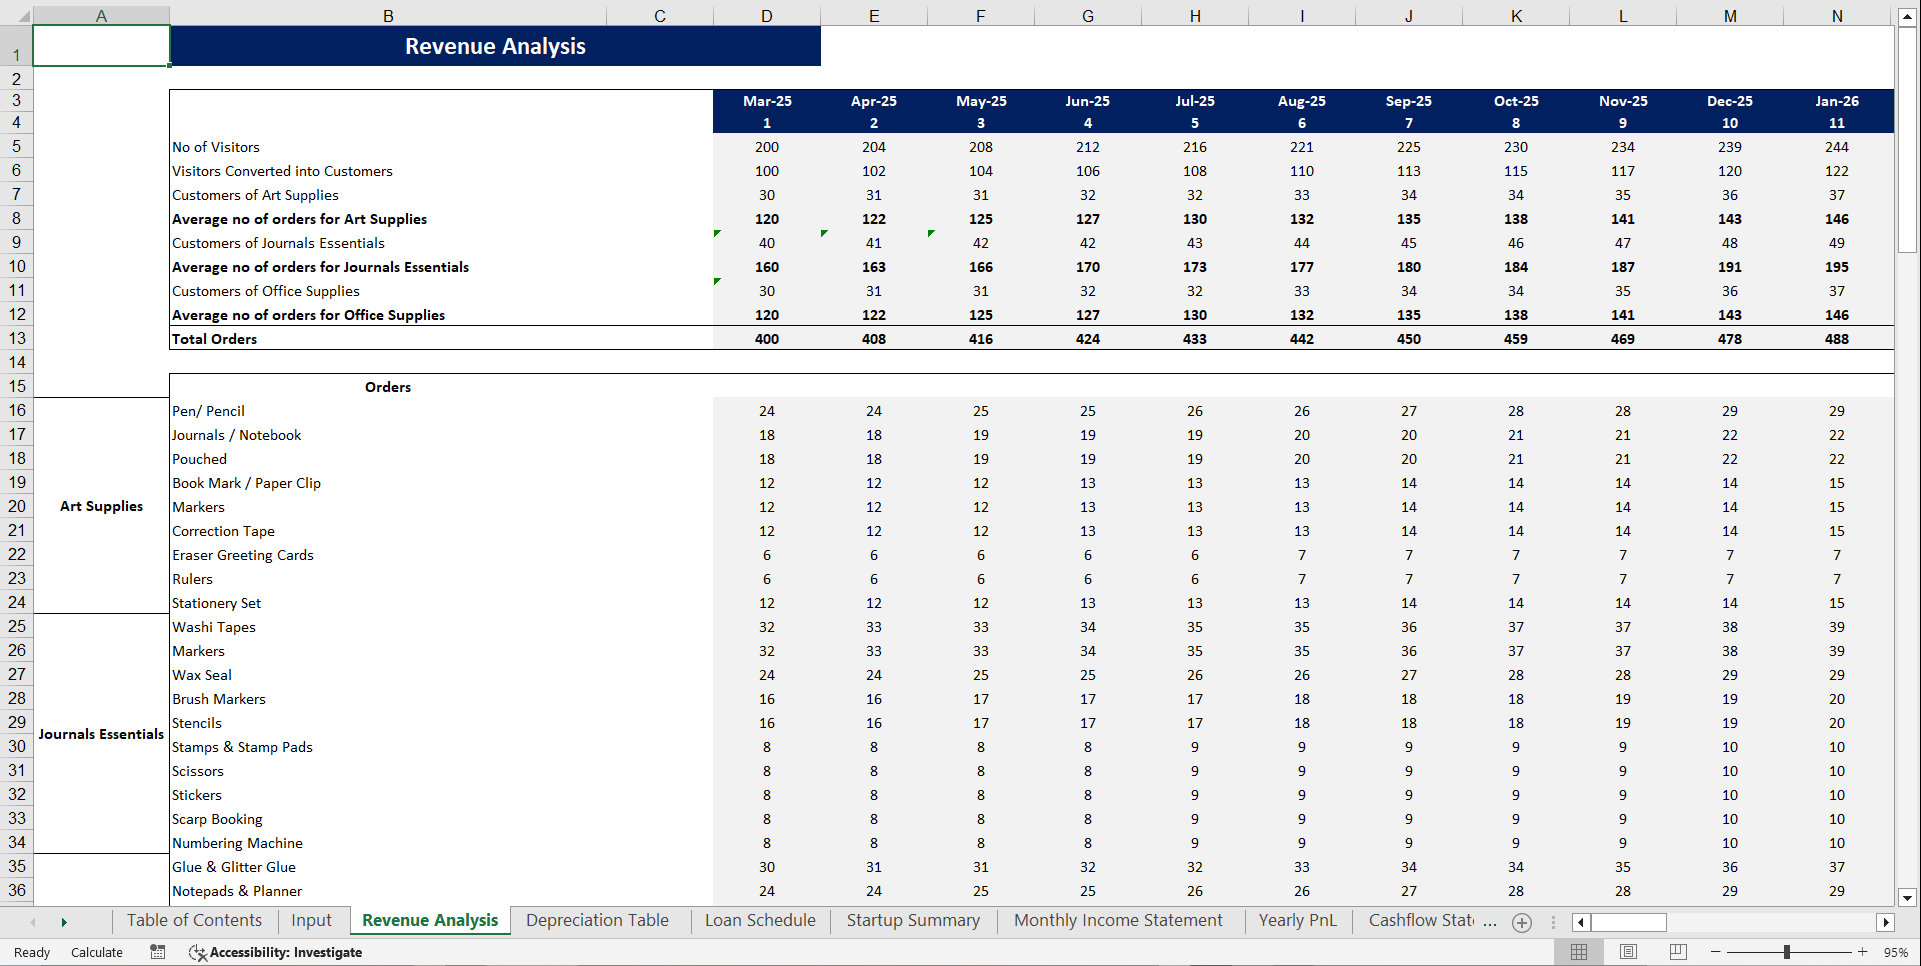Open Page Break Preview from status bar
Viewport: 1921px width, 966px height.
[1677, 952]
